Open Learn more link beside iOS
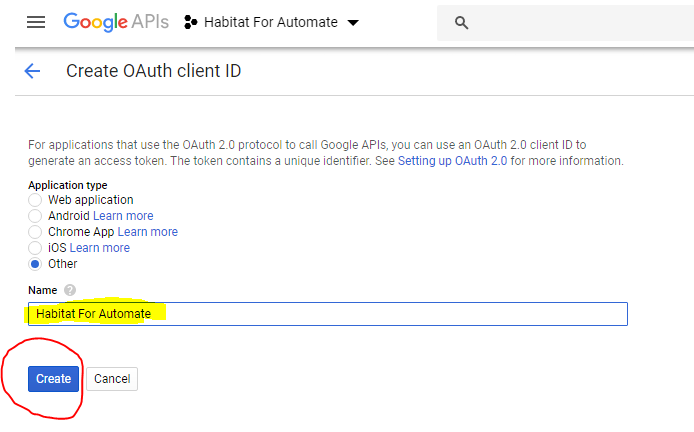This screenshot has height=432, width=694. 100,247
